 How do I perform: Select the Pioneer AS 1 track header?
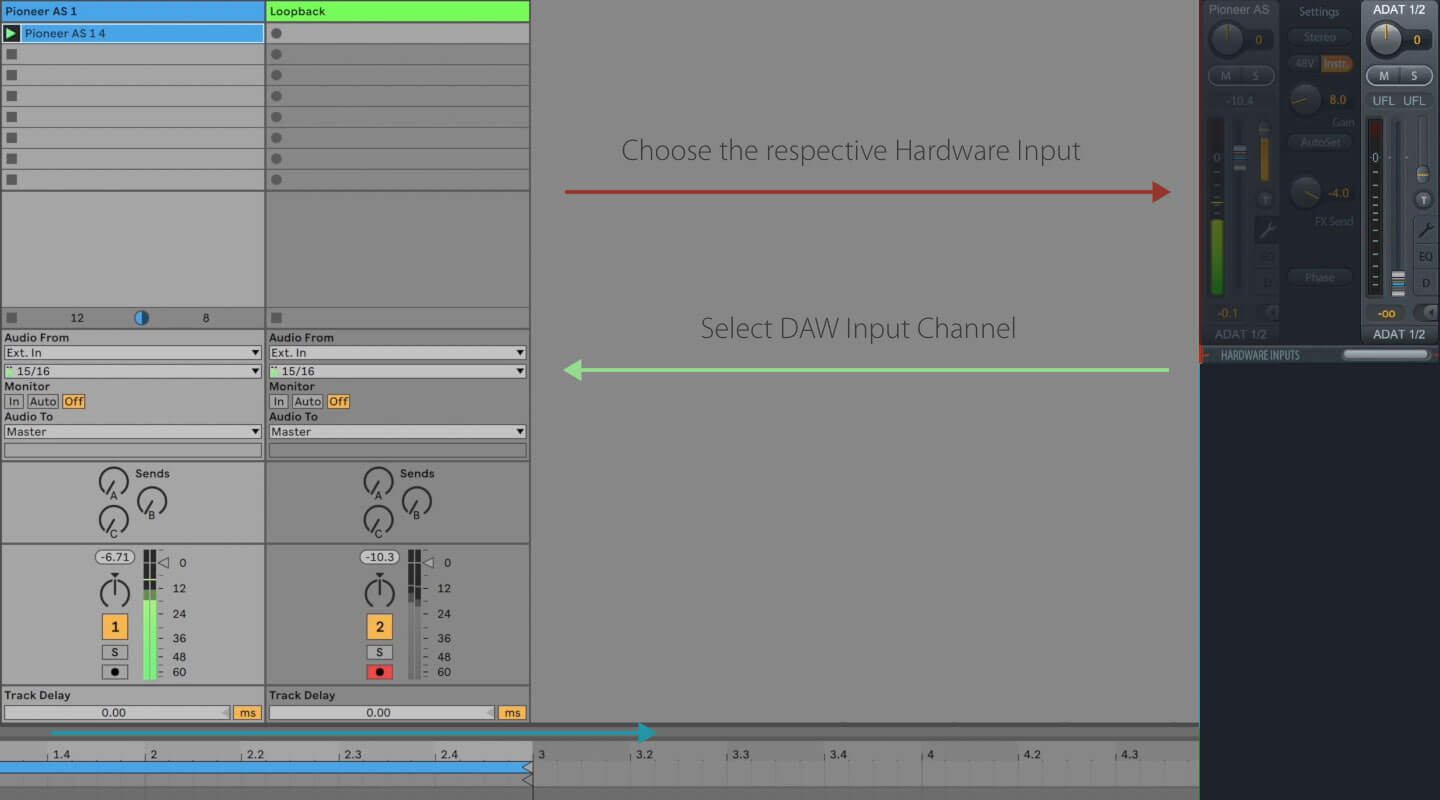[133, 11]
